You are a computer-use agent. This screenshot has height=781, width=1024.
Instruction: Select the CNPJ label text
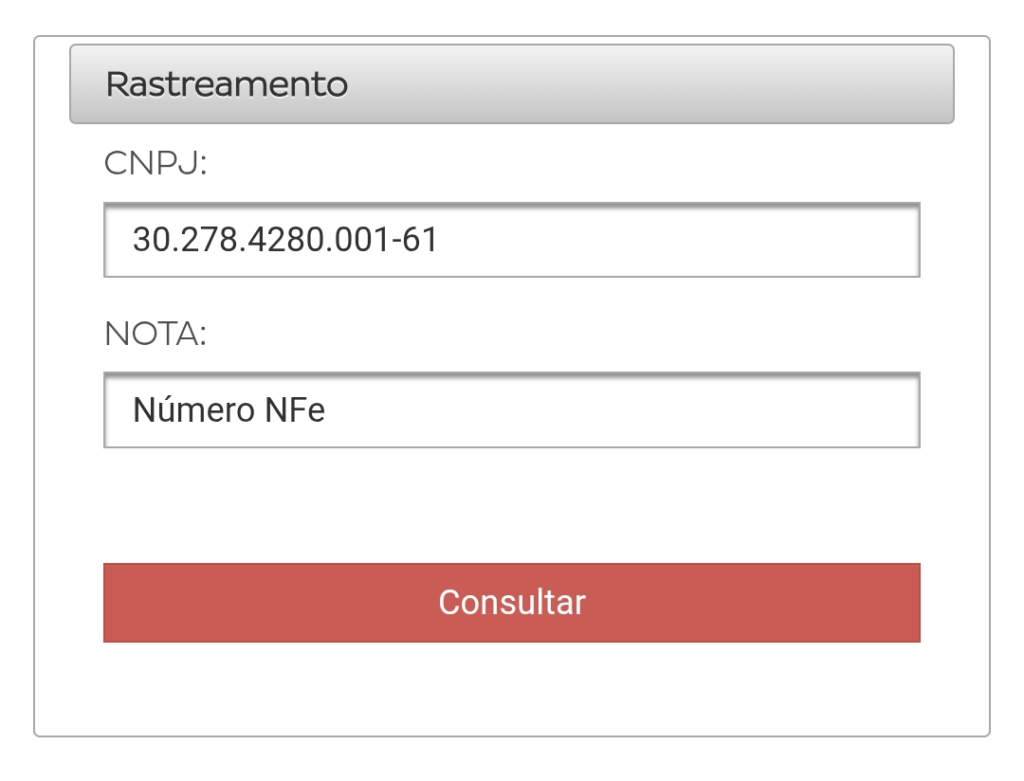click(x=155, y=164)
